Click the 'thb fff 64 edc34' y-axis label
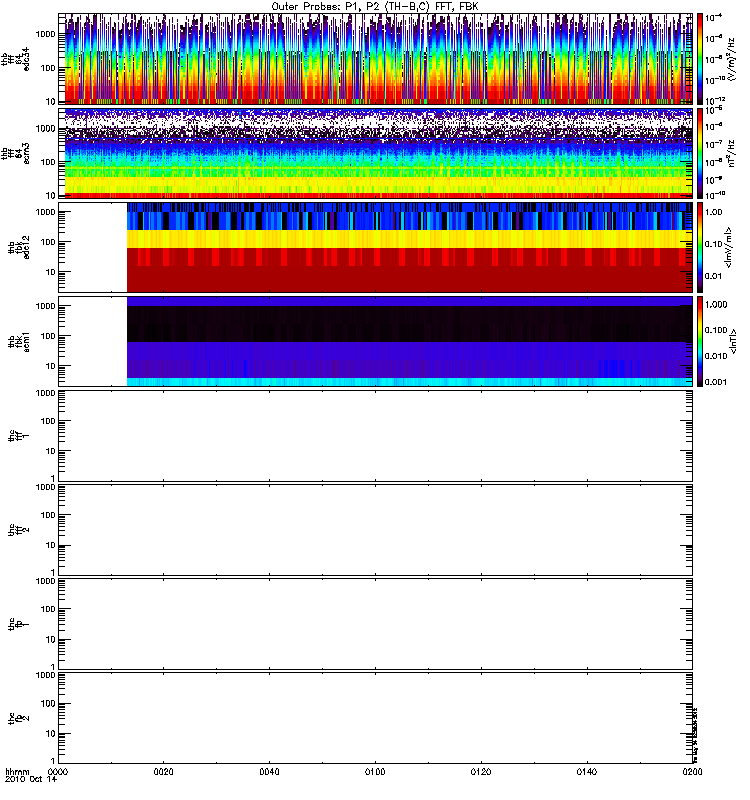Screen dimensions: 750x800 16,59
